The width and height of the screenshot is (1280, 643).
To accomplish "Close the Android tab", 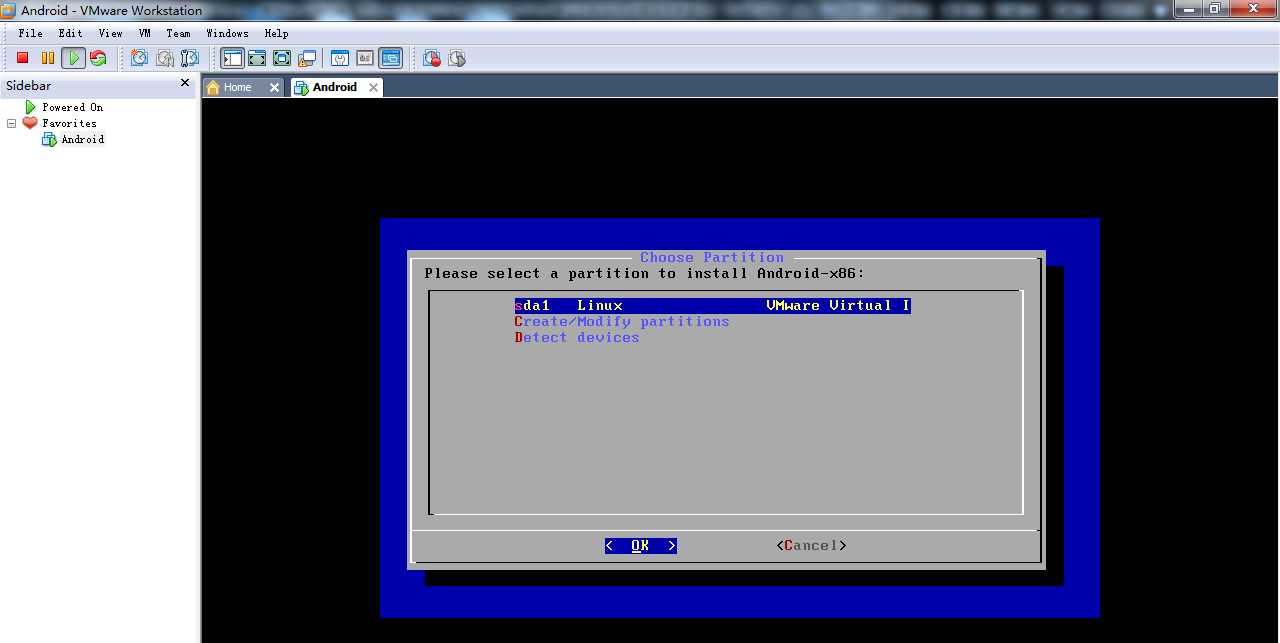I will pyautogui.click(x=373, y=87).
